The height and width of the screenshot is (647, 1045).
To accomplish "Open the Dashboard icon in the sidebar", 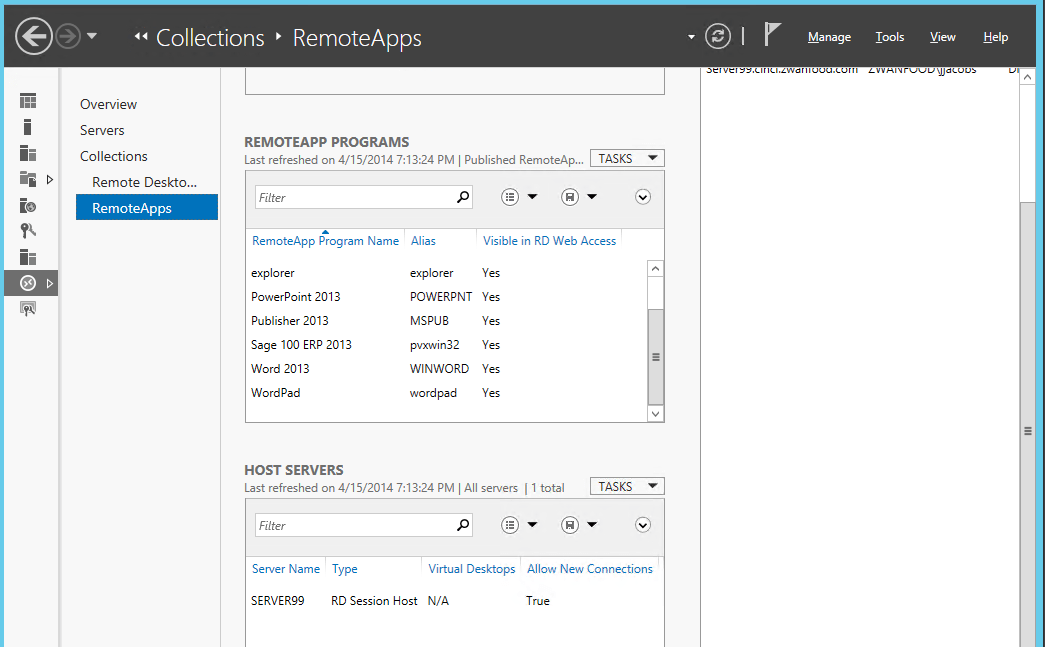I will click(x=28, y=101).
